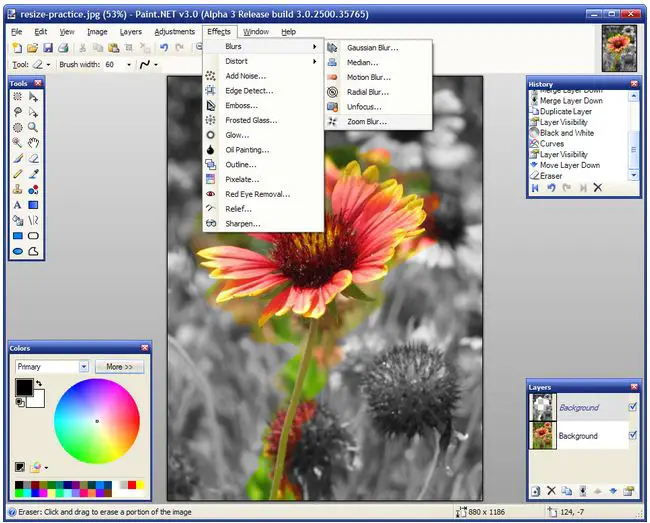Image resolution: width=650 pixels, height=523 pixels.
Task: Click the image thumbnail at top right
Action: (619, 48)
